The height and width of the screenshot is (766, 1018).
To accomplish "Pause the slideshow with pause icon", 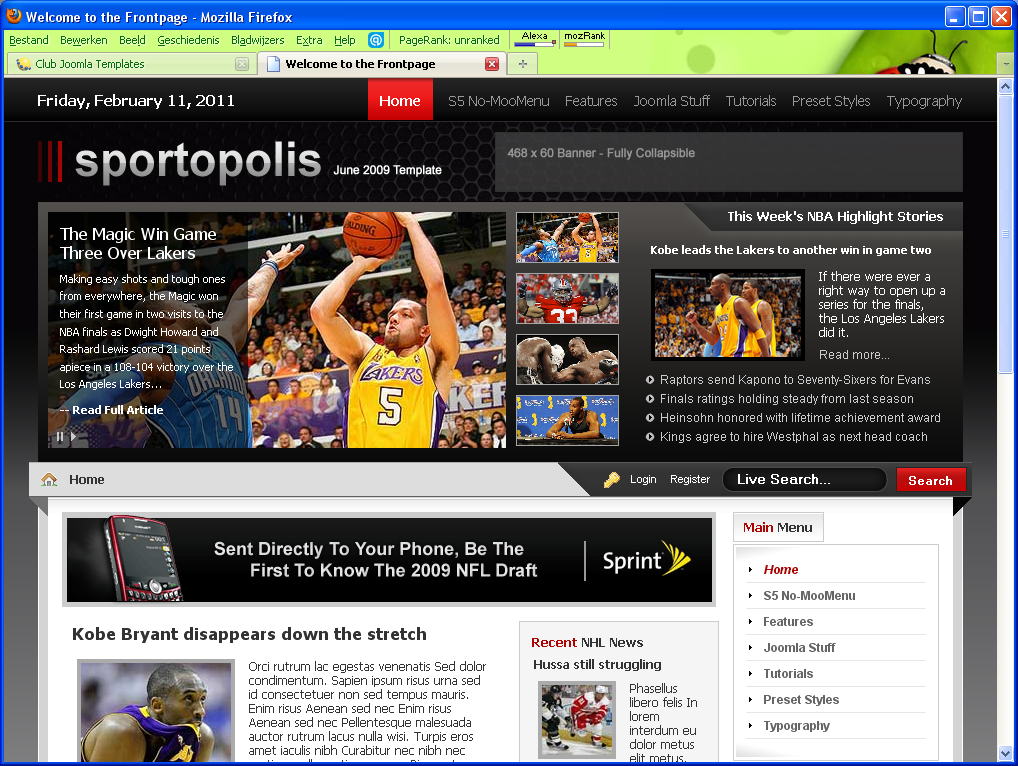I will (x=60, y=437).
